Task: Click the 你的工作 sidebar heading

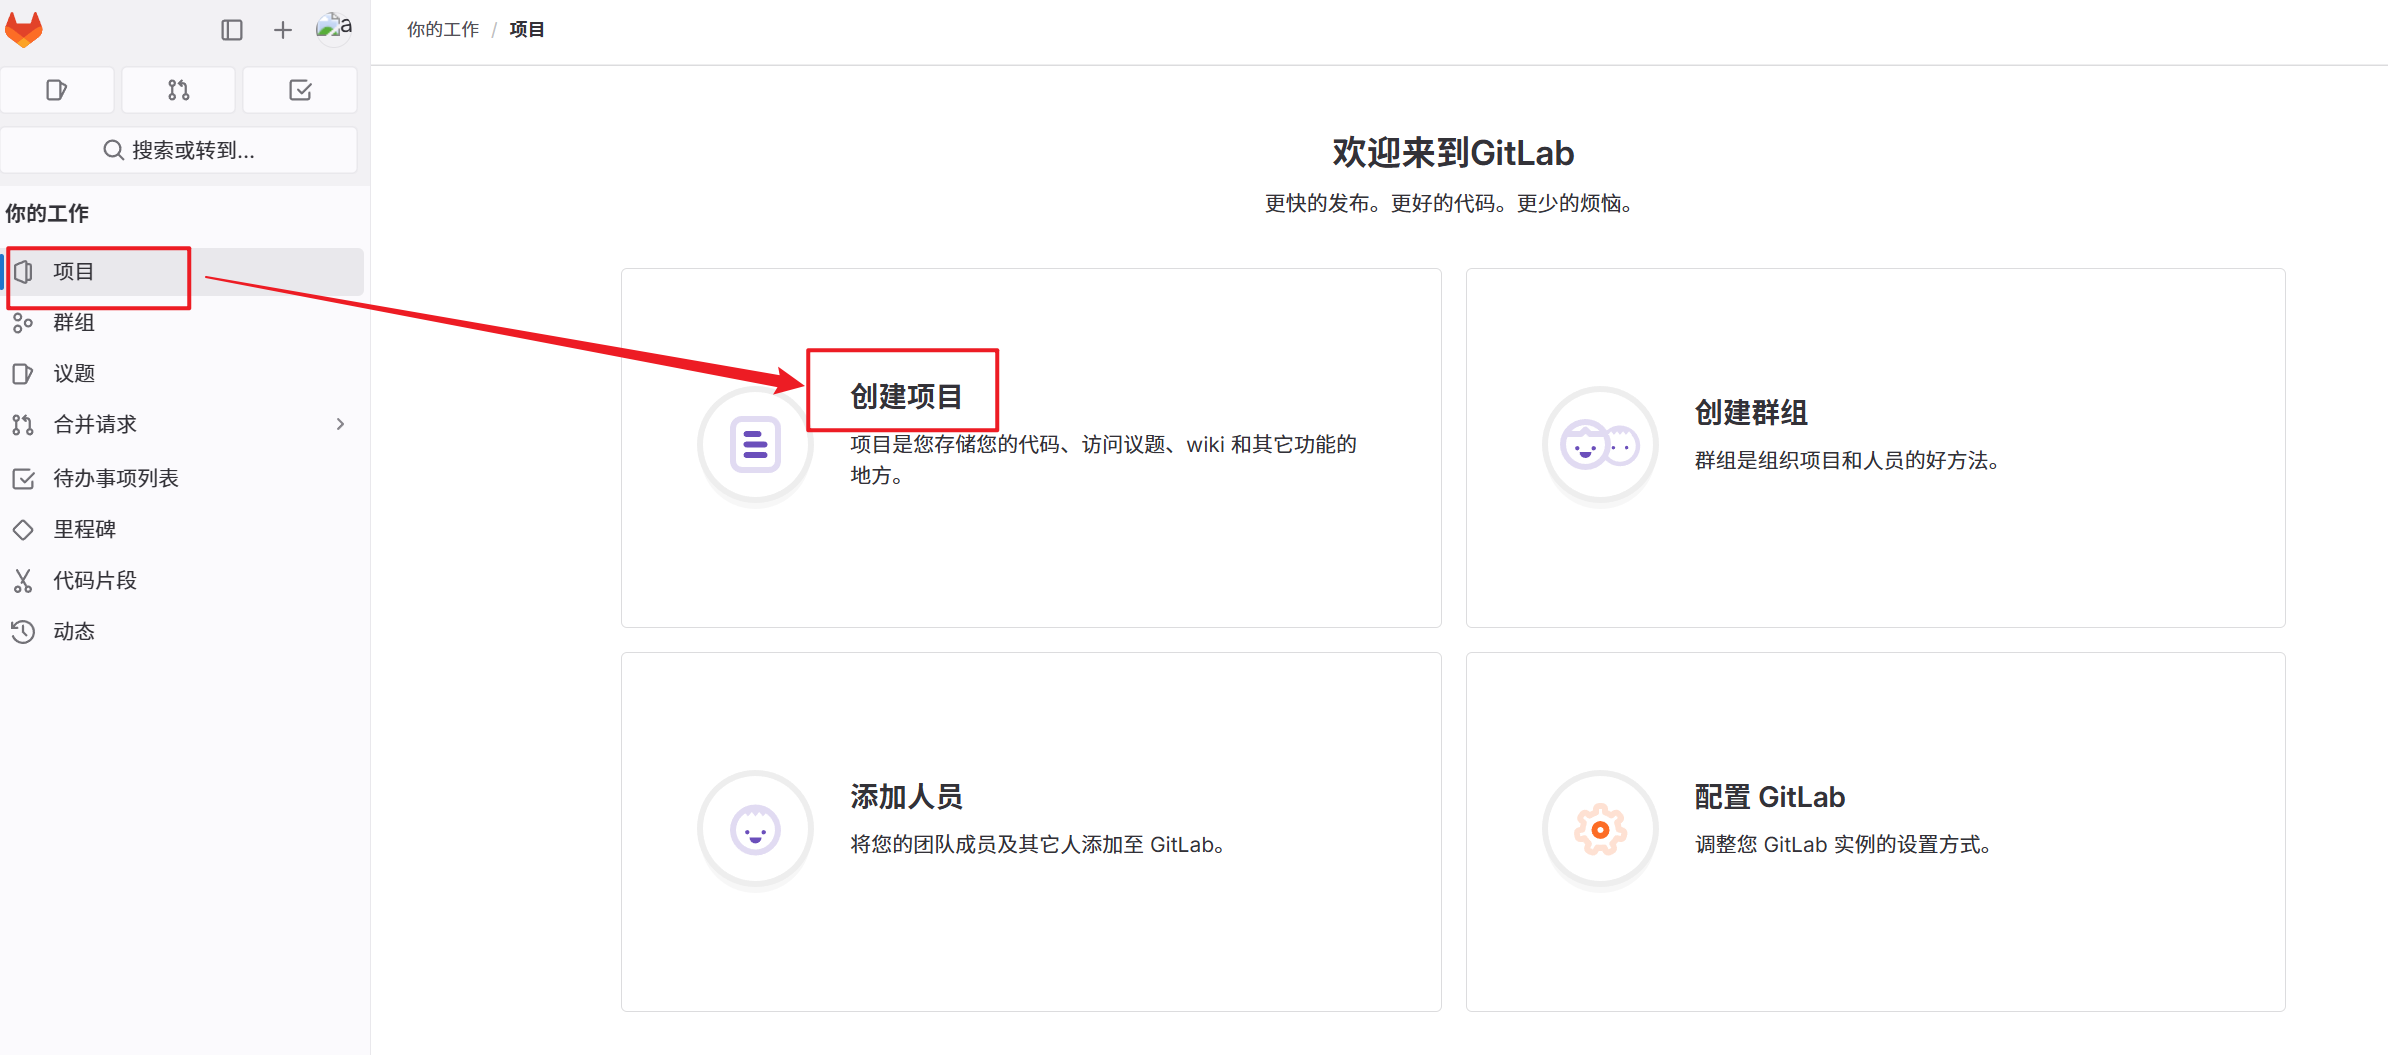Action: pyautogui.click(x=47, y=213)
